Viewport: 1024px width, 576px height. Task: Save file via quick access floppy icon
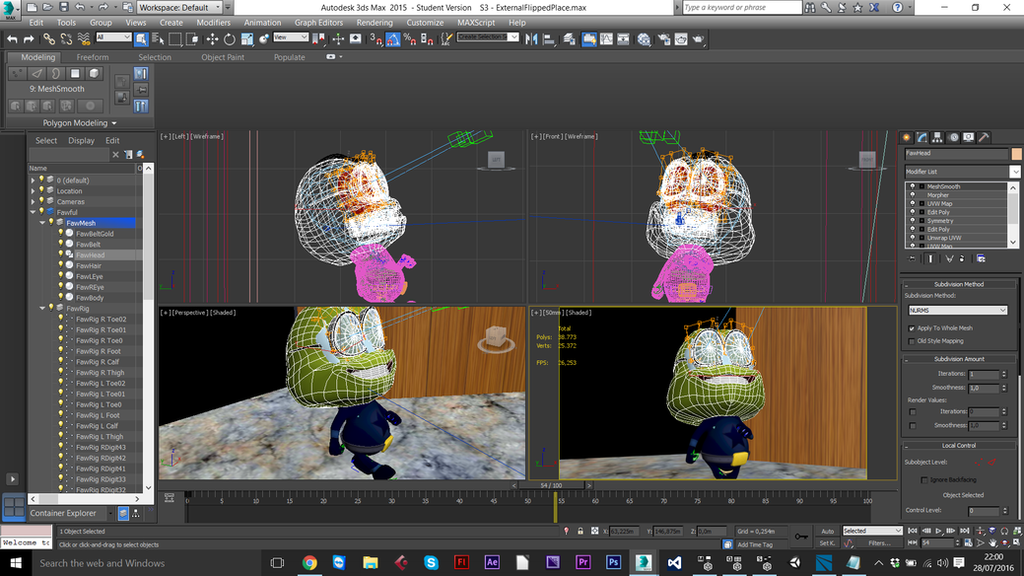tap(63, 7)
